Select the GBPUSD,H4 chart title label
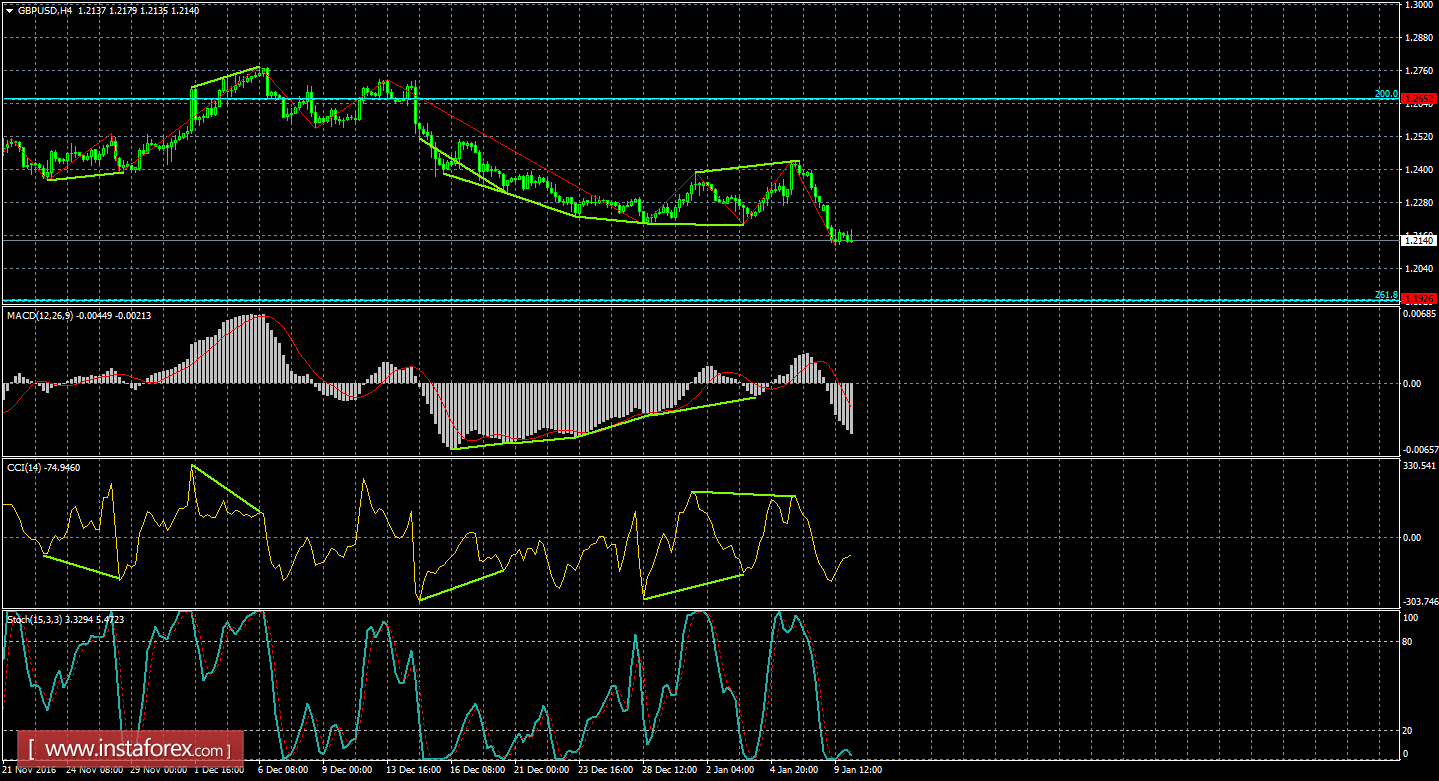 (46, 9)
